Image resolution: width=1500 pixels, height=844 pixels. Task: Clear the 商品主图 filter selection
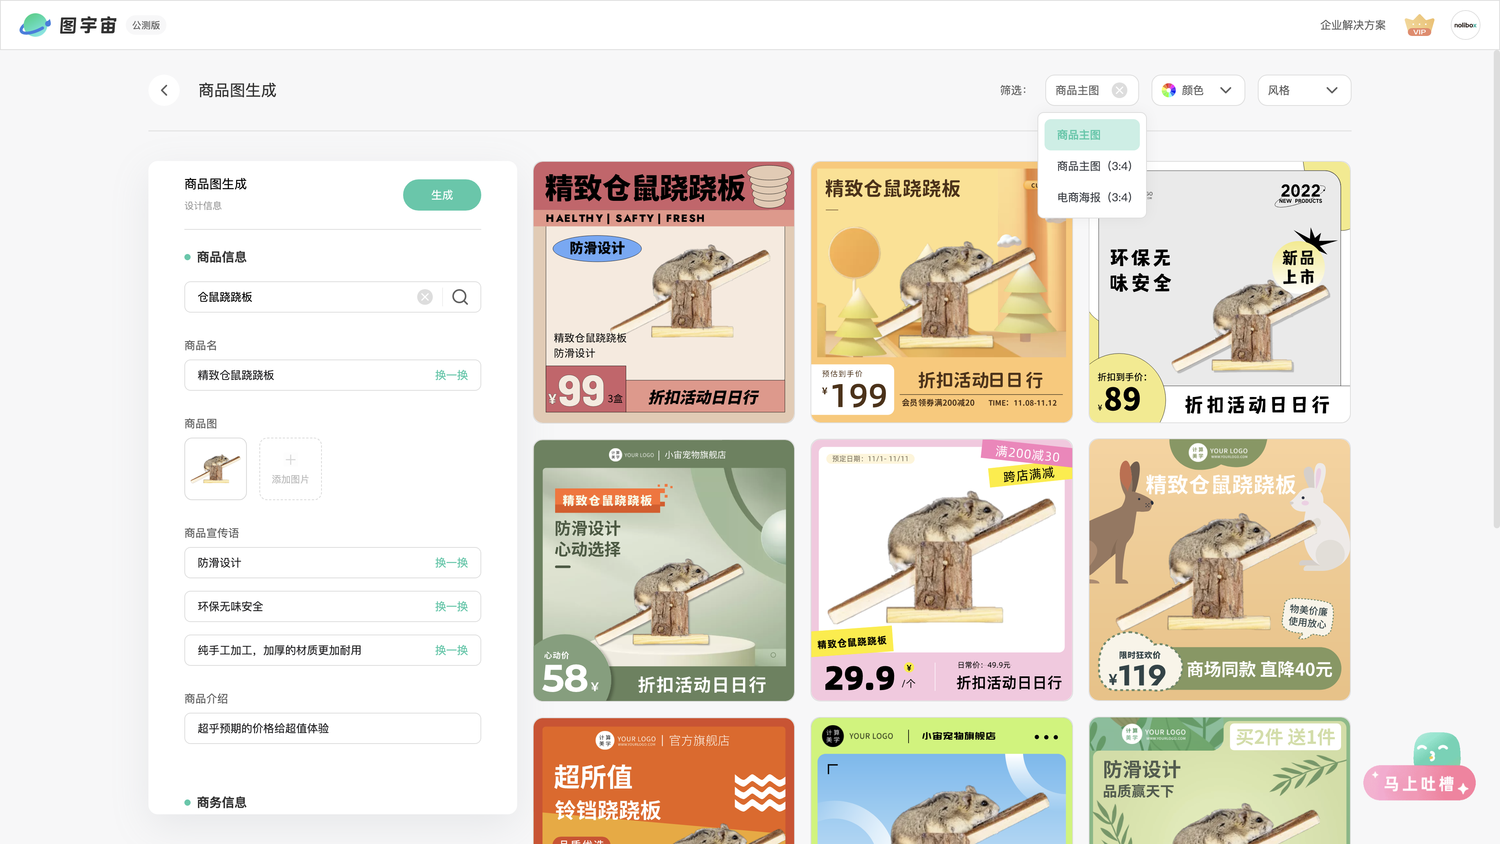click(1119, 90)
